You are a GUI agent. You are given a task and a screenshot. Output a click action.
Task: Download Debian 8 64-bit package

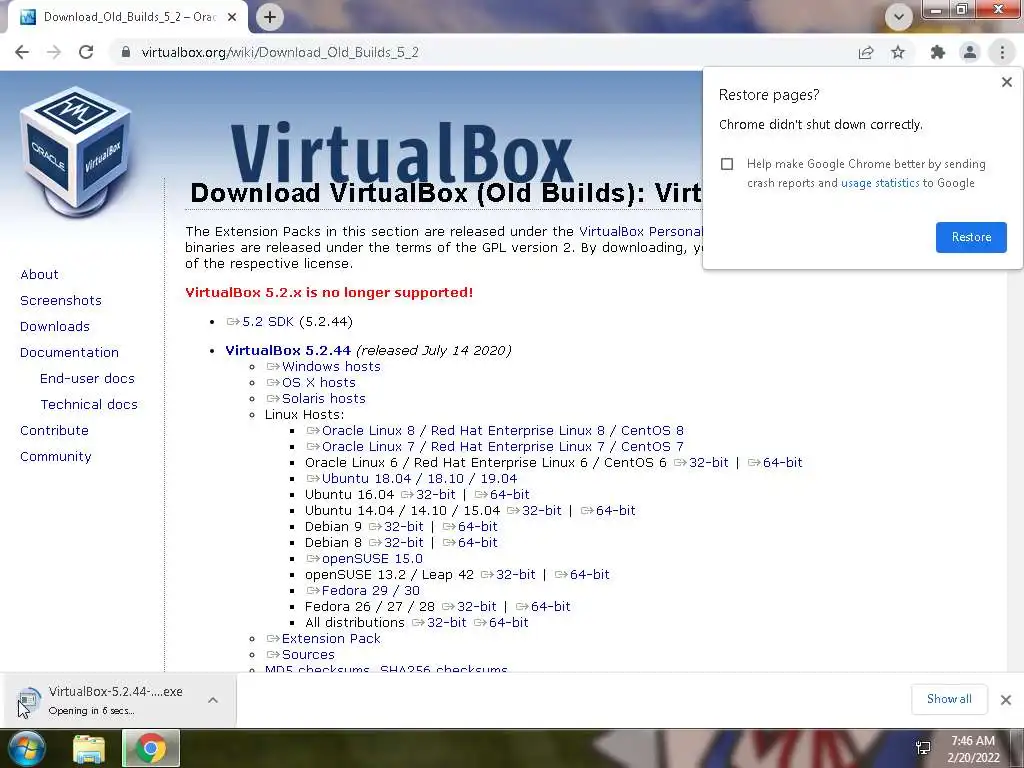point(470,543)
